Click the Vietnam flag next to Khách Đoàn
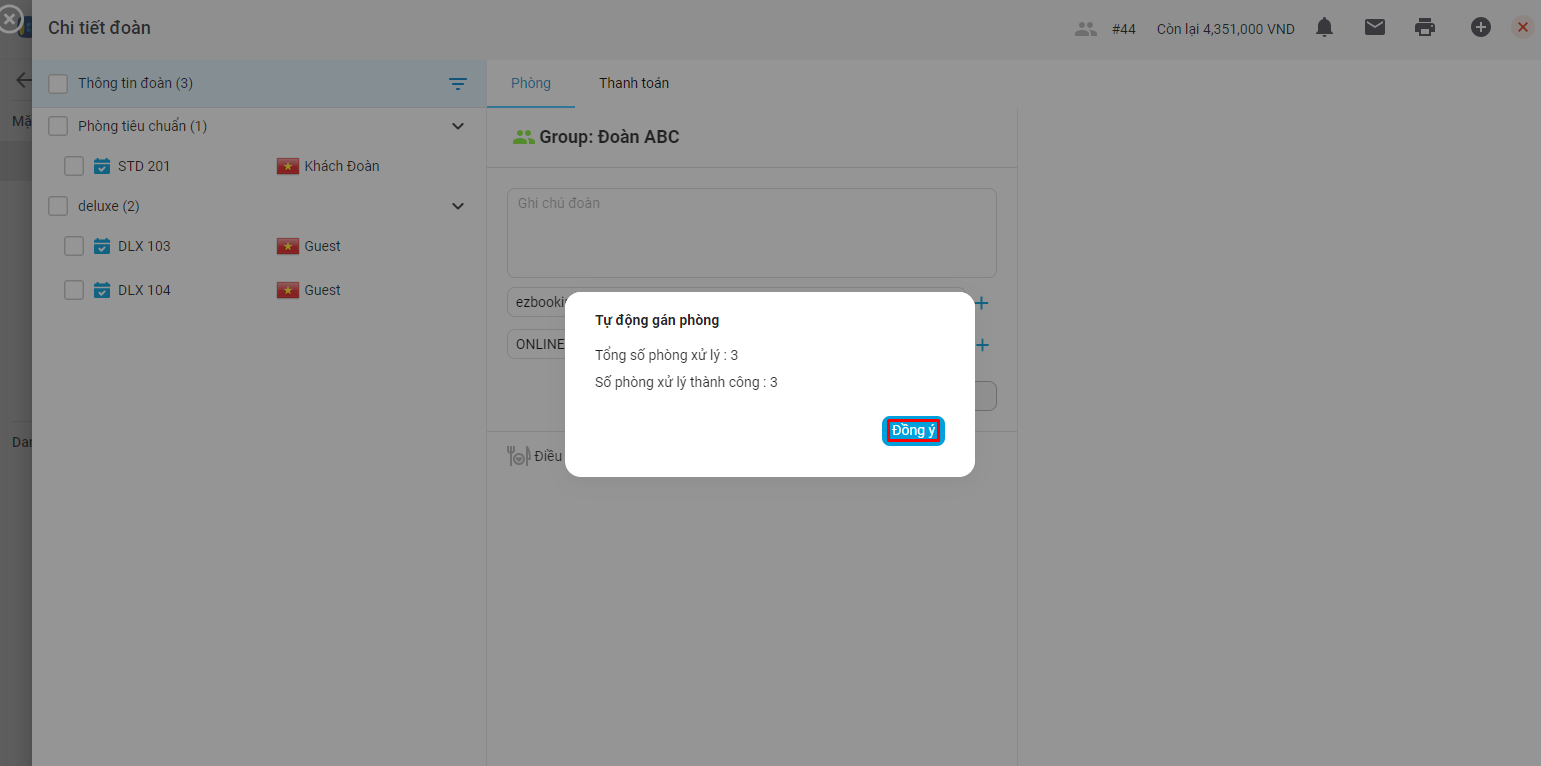The image size is (1541, 766). pyautogui.click(x=288, y=166)
